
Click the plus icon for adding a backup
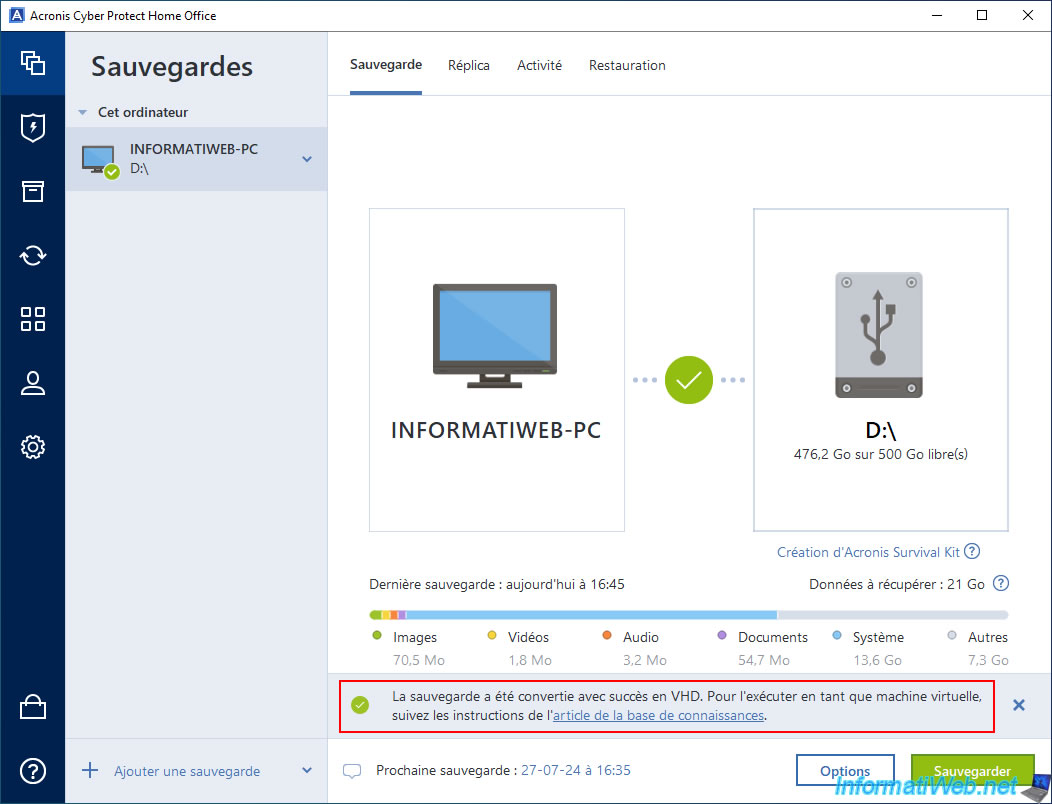pyautogui.click(x=90, y=770)
